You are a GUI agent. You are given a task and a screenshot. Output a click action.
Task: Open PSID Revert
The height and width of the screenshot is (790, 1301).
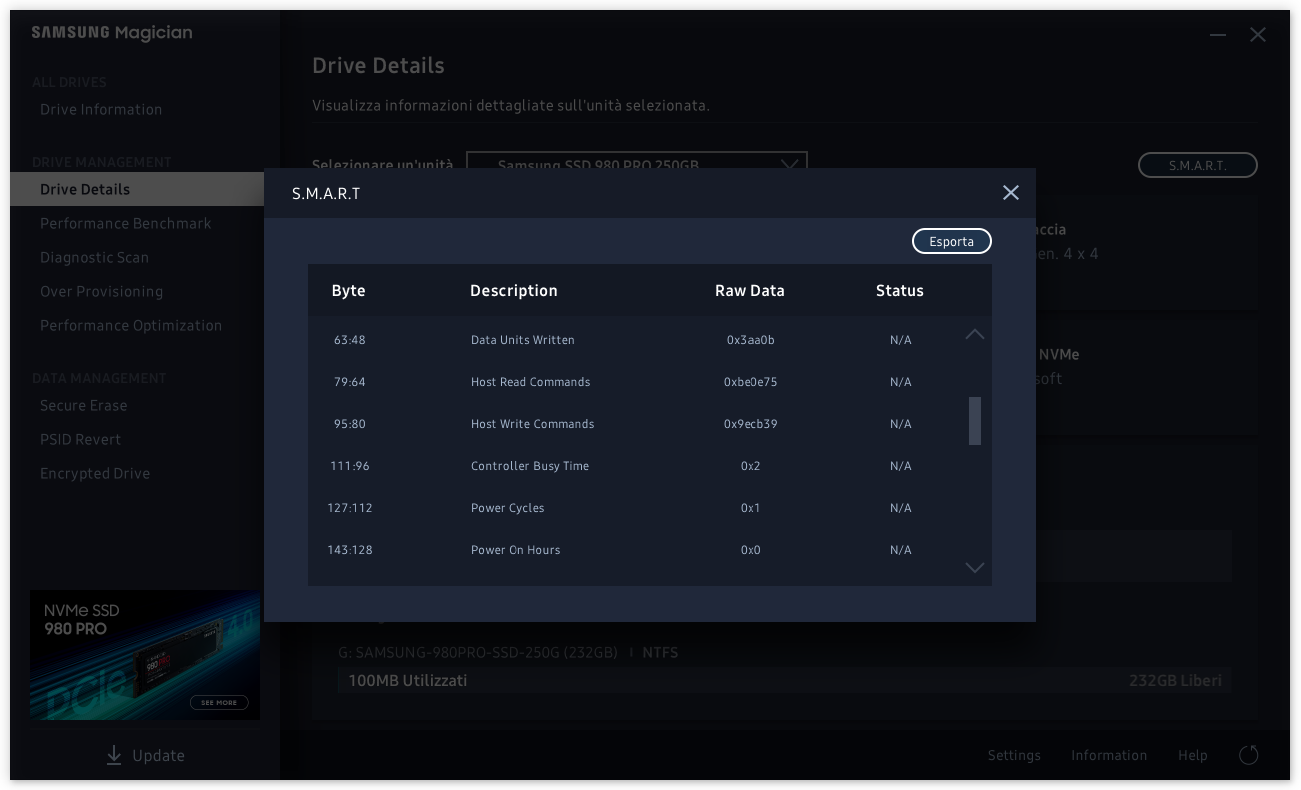80,440
